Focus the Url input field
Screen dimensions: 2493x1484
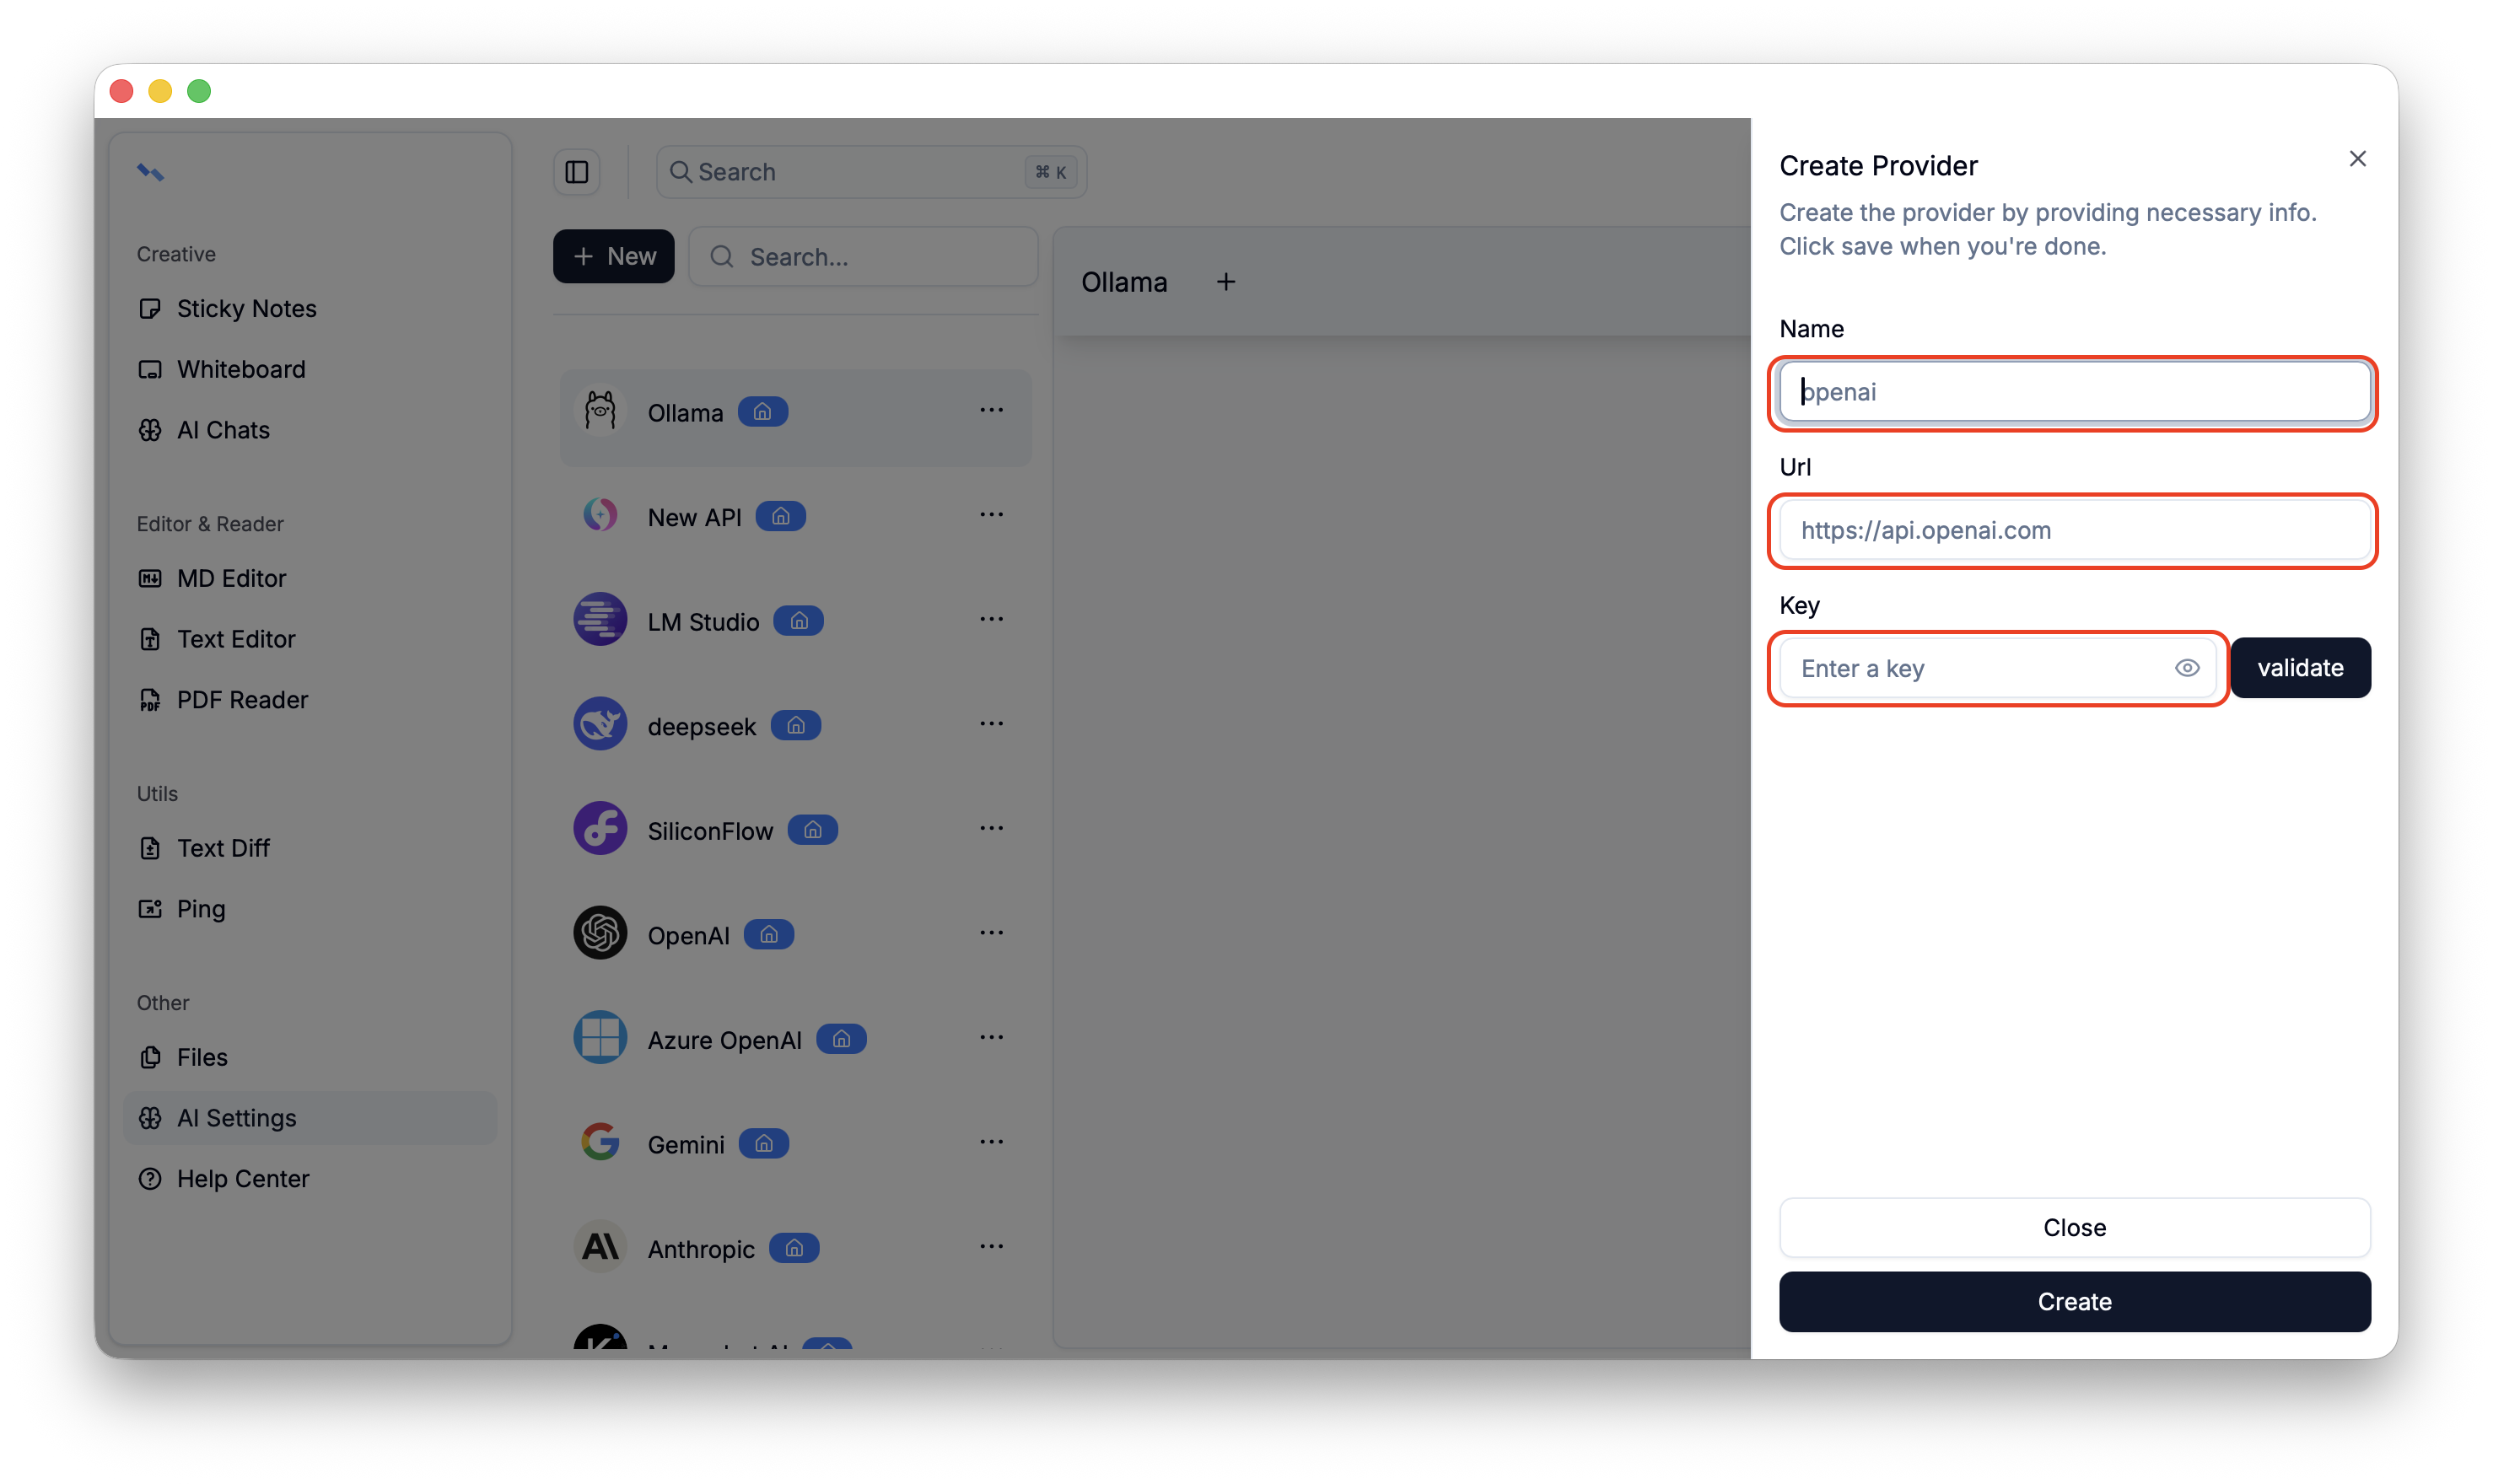[x=2072, y=530]
